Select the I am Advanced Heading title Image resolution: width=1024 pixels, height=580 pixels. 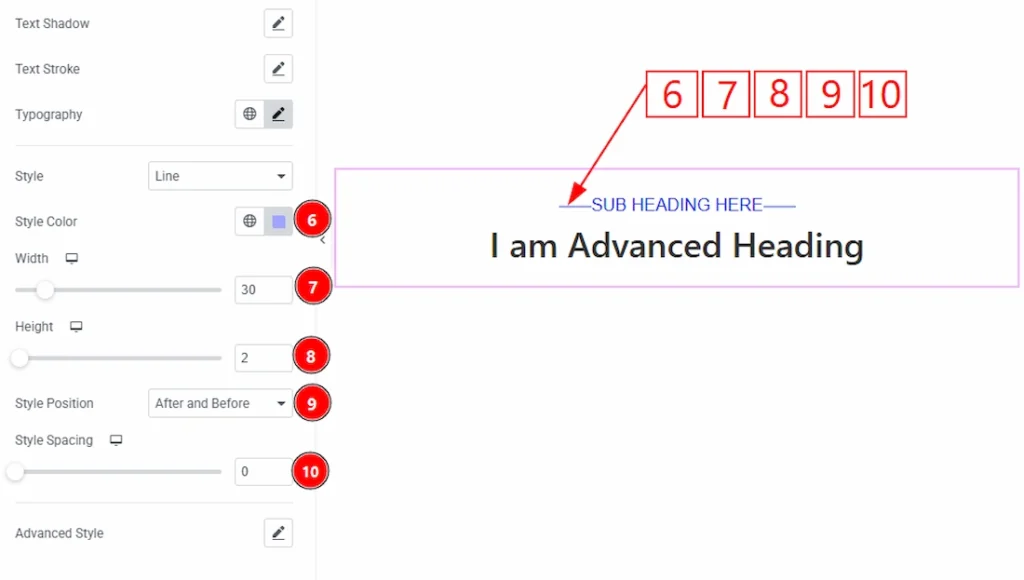(677, 245)
